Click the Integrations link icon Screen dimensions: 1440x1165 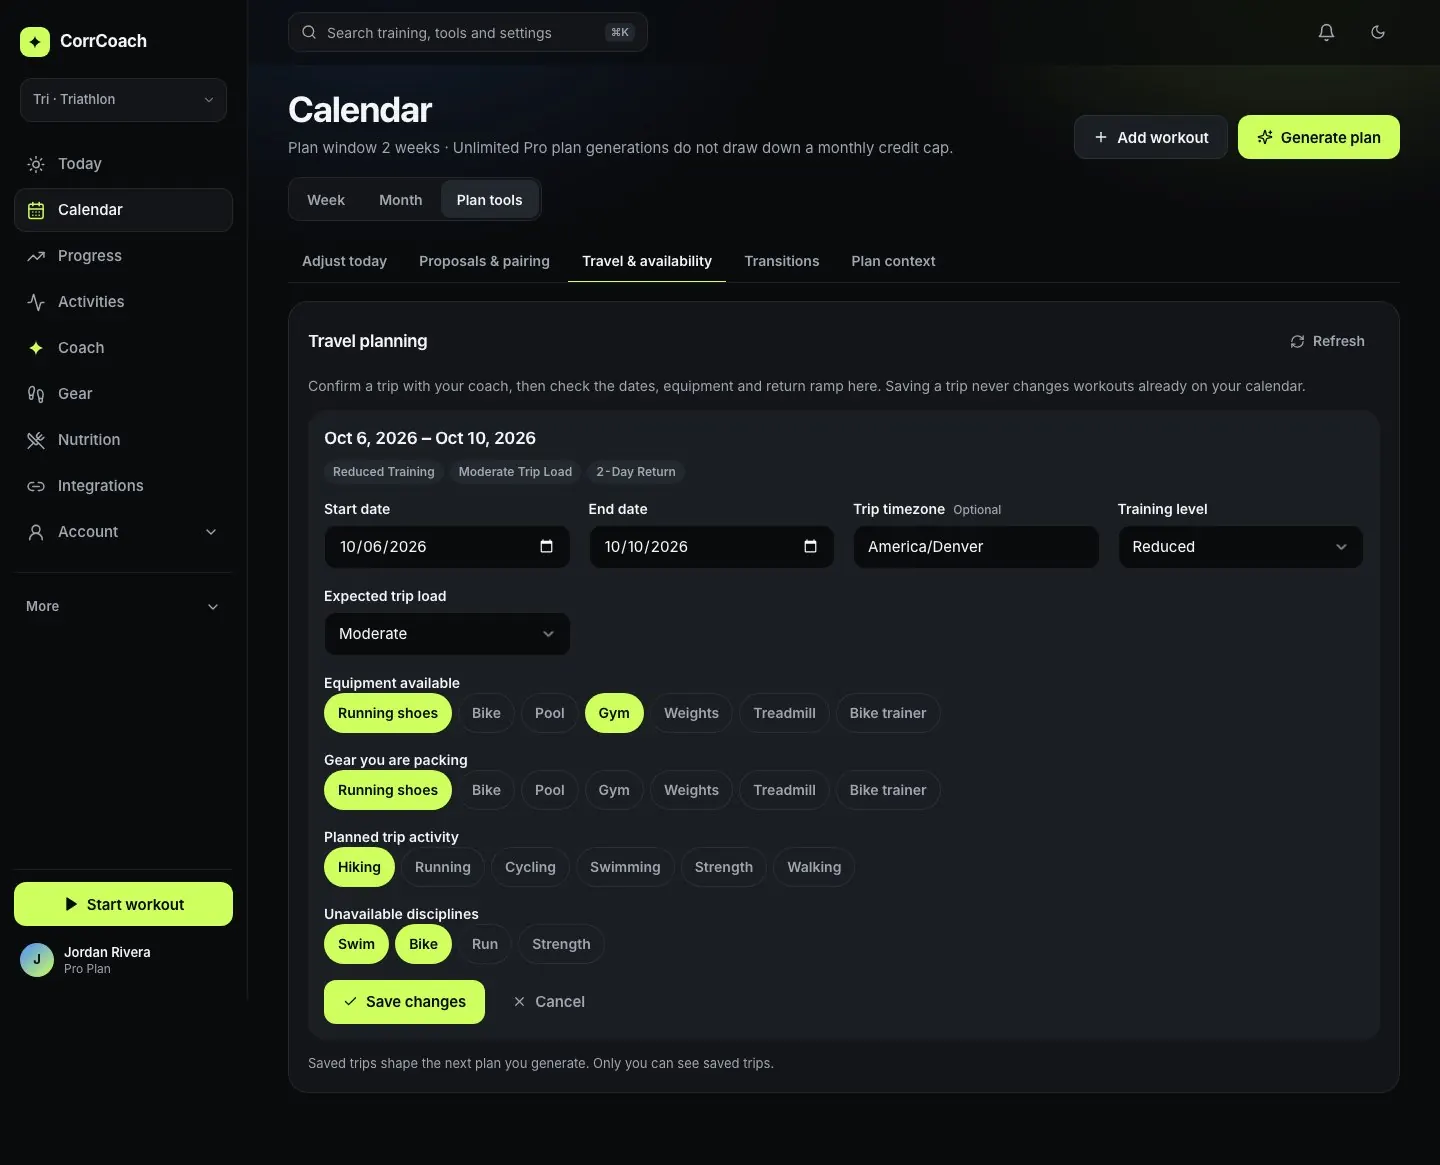point(36,486)
